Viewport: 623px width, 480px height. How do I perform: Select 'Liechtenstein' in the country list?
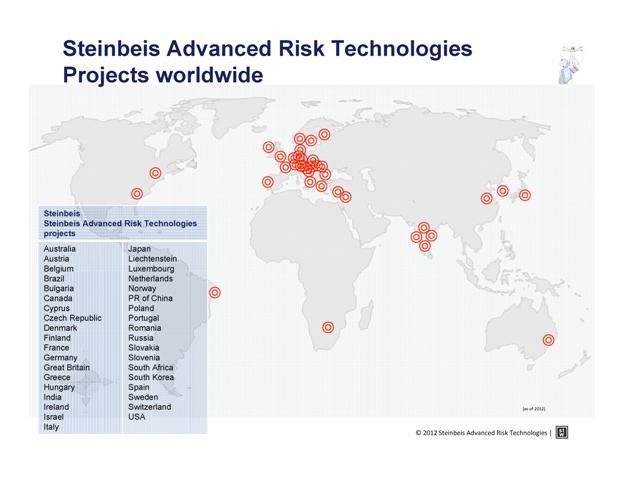pos(153,259)
